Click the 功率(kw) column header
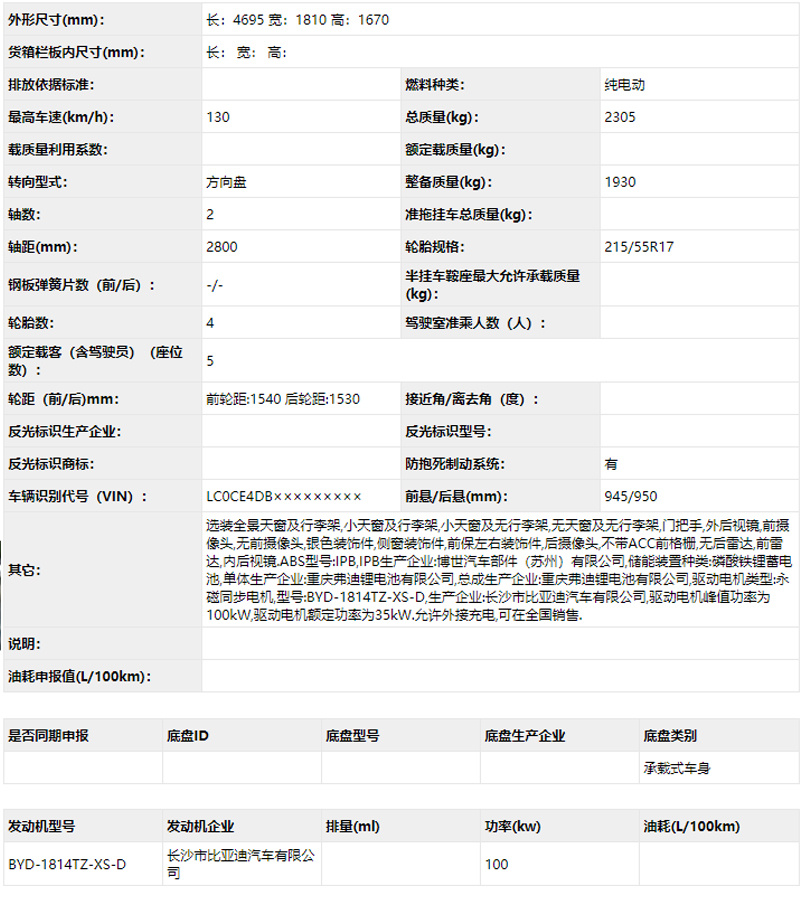 (512, 827)
